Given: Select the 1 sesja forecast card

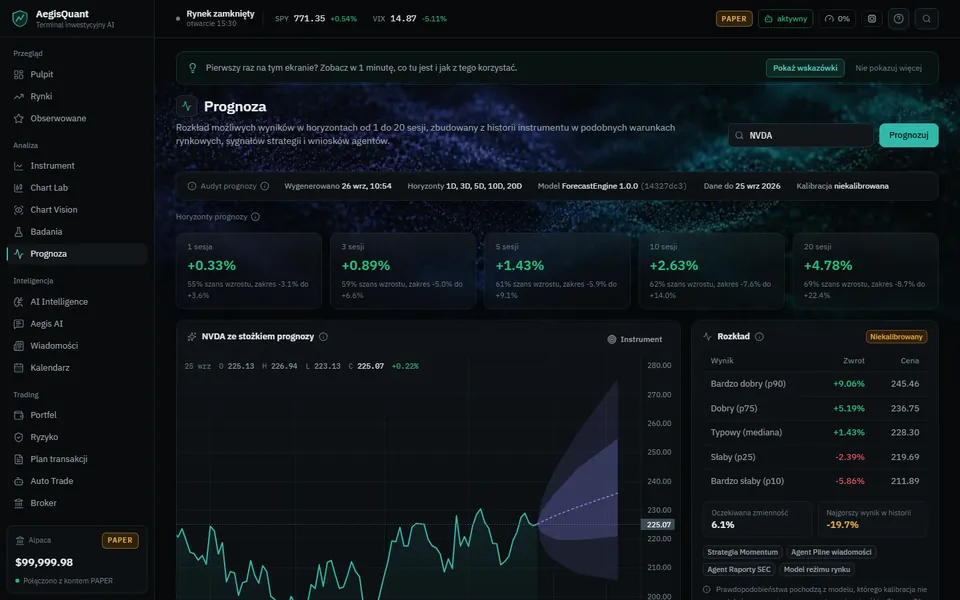Looking at the screenshot, I should (x=249, y=271).
